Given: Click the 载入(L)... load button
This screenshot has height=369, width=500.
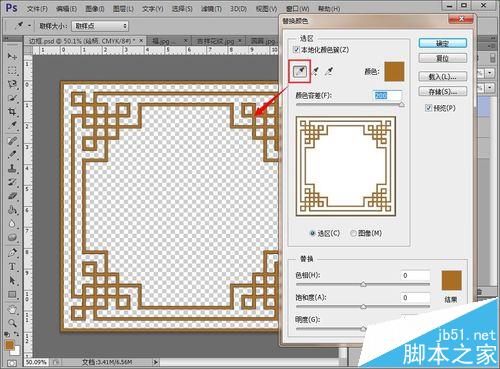Looking at the screenshot, I should tap(443, 76).
